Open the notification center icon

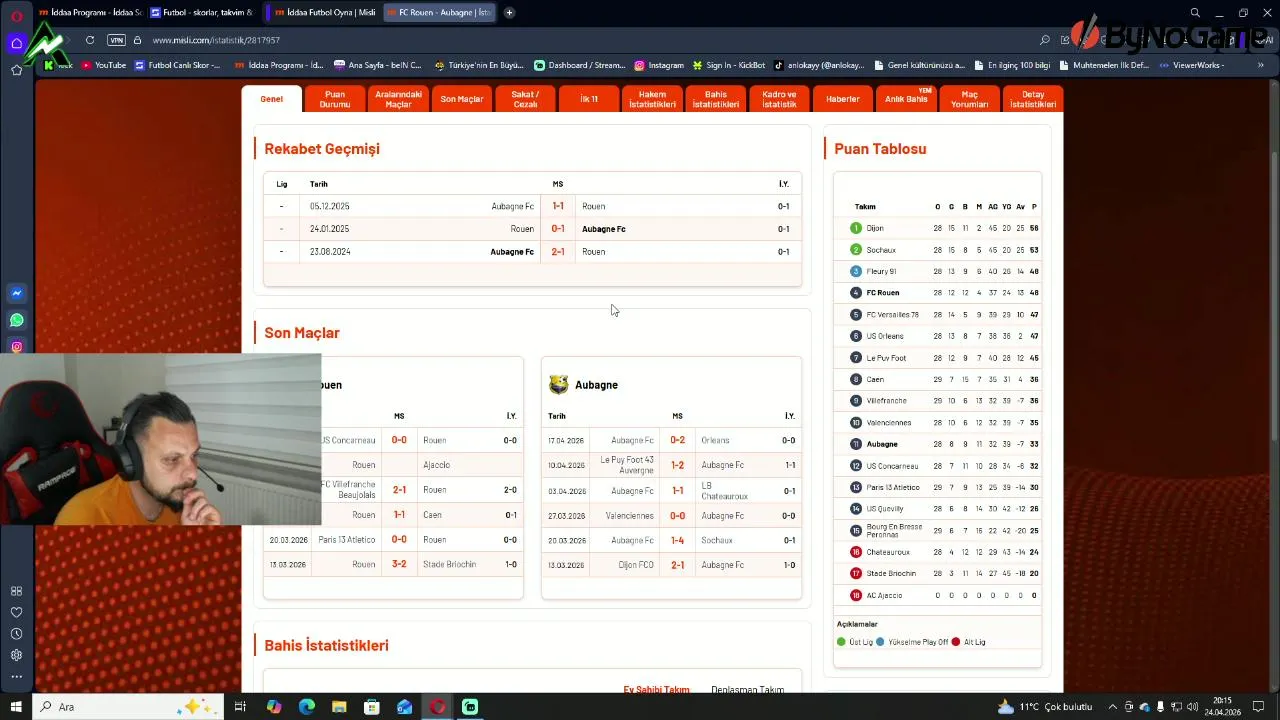1260,707
